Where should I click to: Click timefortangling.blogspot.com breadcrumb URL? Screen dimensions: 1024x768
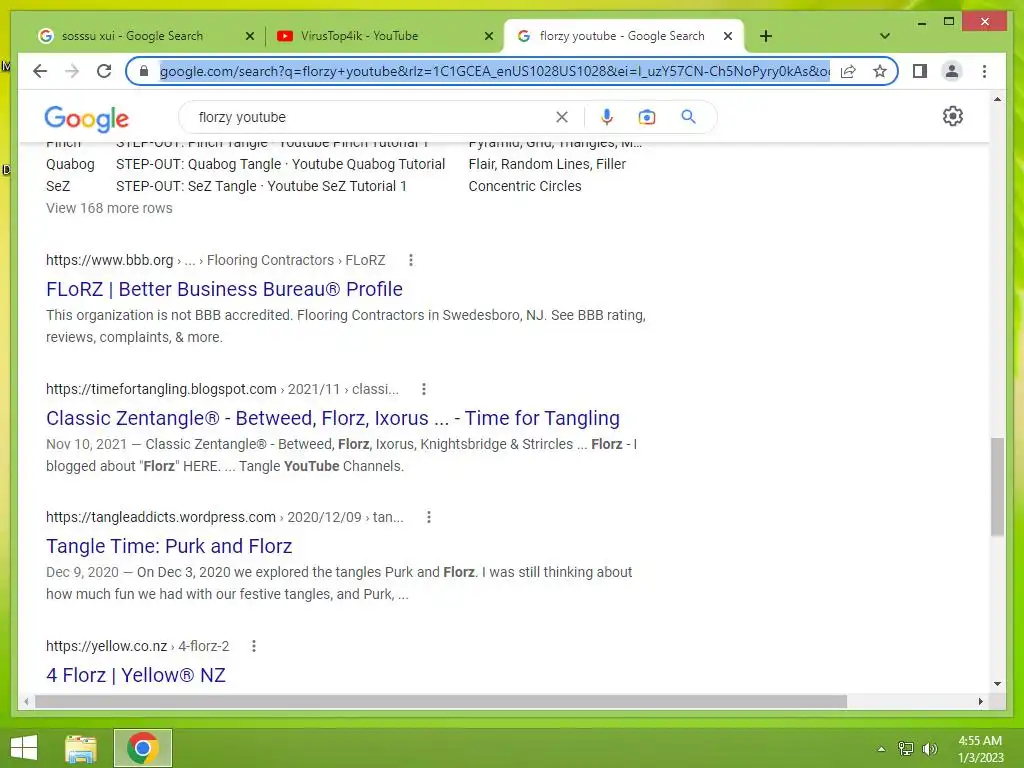click(x=161, y=389)
